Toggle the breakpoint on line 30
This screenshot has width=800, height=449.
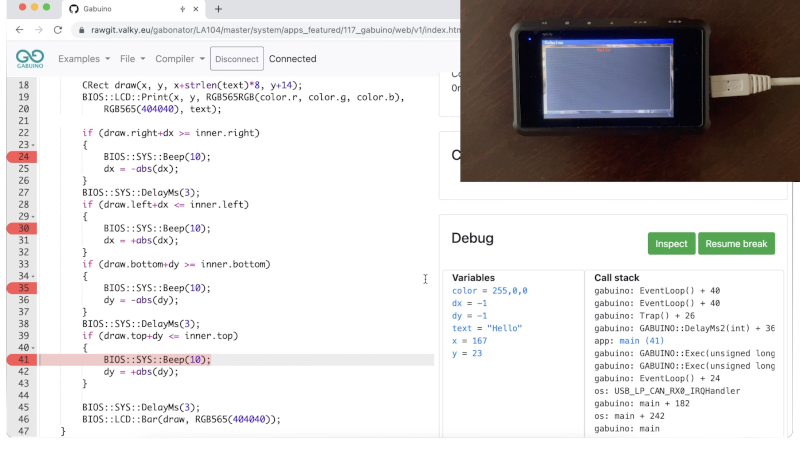(21, 228)
